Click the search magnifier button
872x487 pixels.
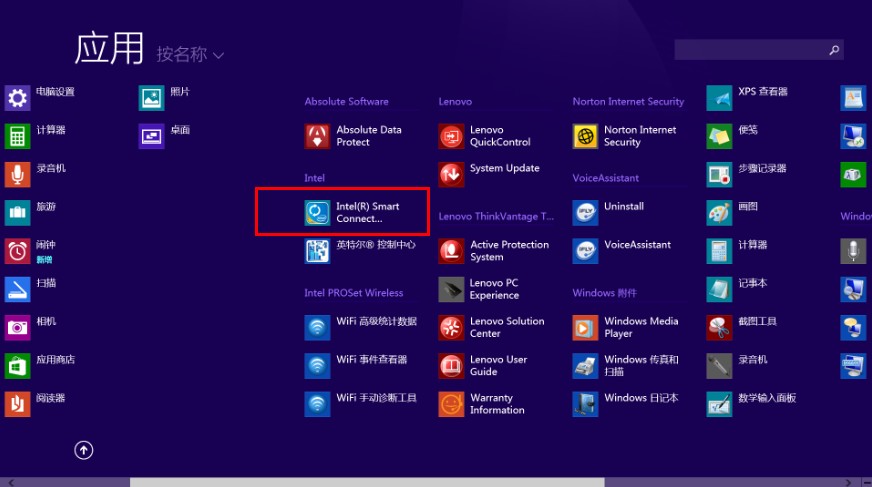pos(834,50)
